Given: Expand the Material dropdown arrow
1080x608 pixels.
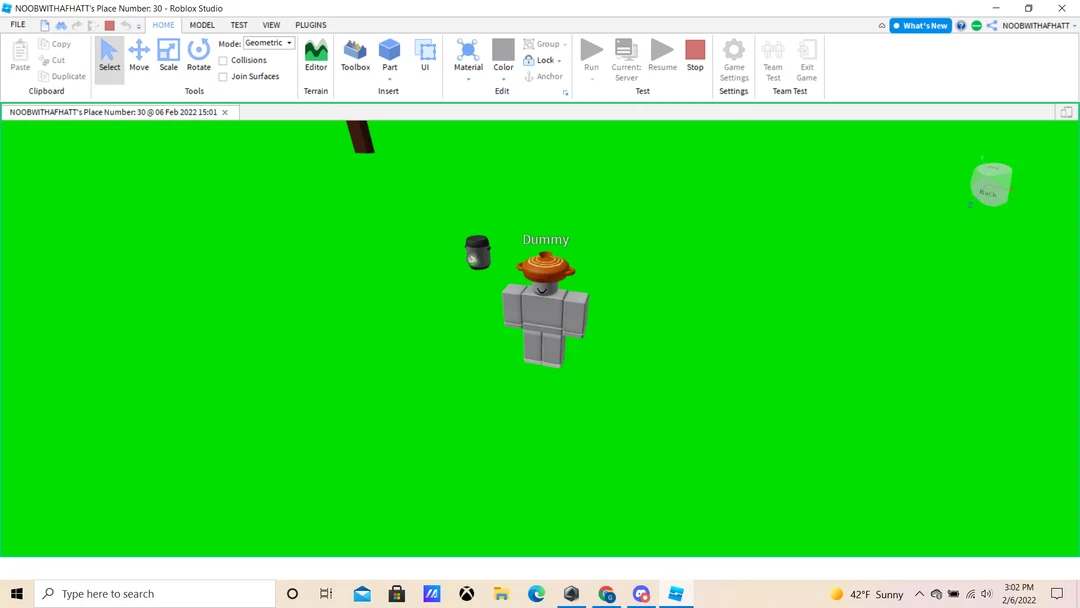Looking at the screenshot, I should (x=468, y=79).
